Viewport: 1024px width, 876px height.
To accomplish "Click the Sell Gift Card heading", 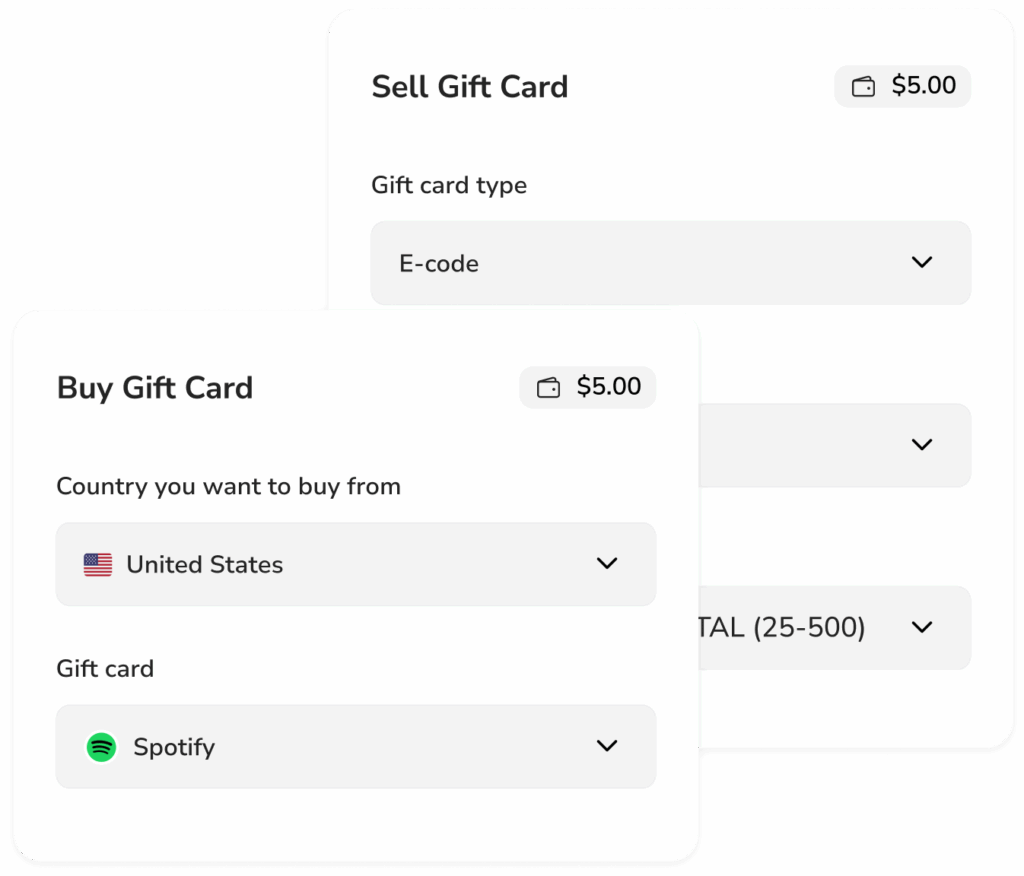I will tap(470, 87).
